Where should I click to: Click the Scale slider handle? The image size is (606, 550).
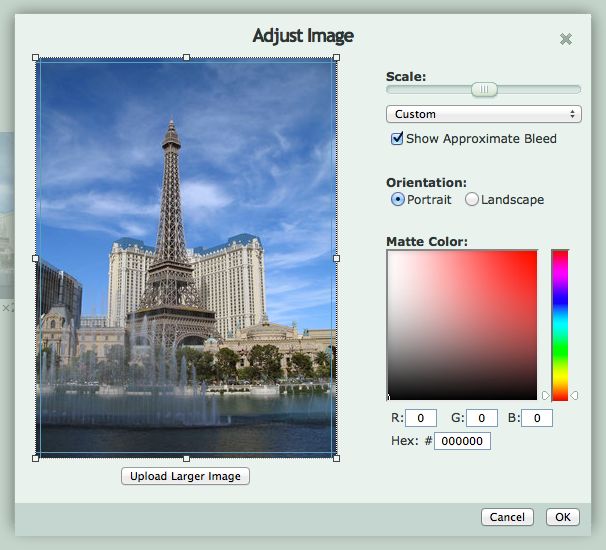484,90
